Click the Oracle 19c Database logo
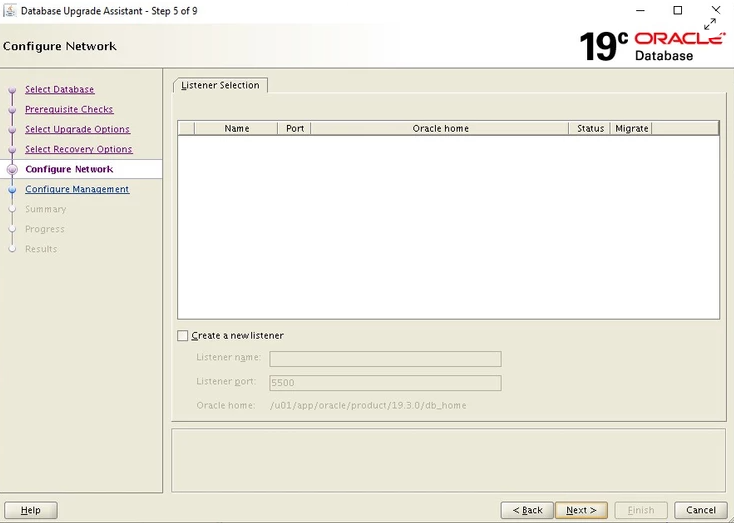 pos(652,46)
